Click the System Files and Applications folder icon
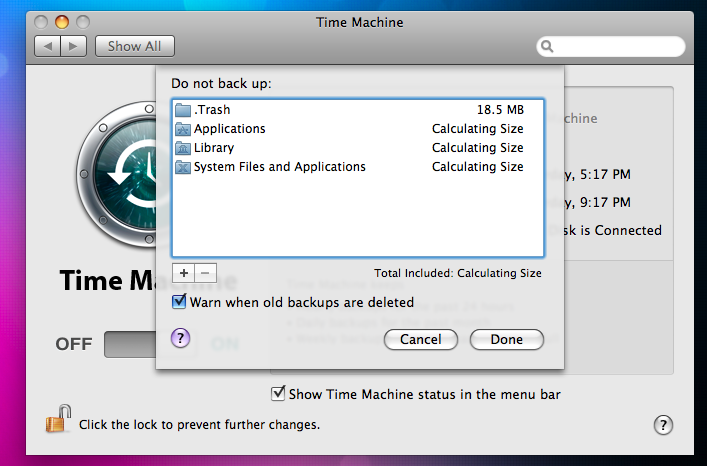The height and width of the screenshot is (466, 707). point(183,167)
